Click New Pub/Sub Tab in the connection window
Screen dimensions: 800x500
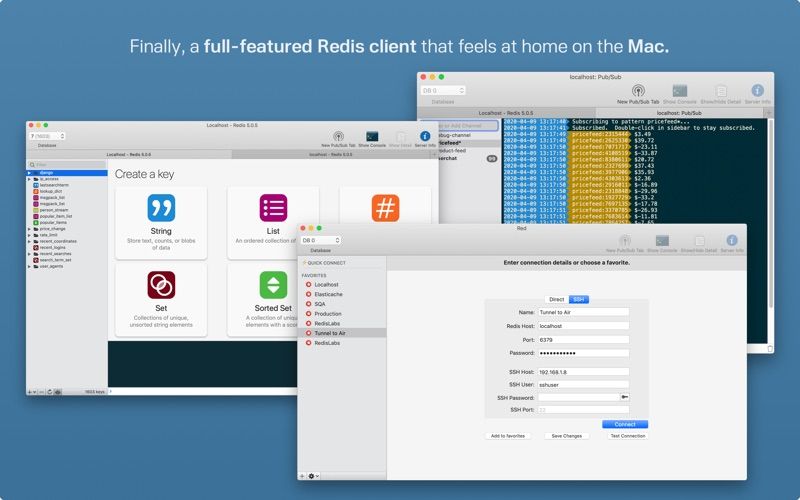coord(624,243)
